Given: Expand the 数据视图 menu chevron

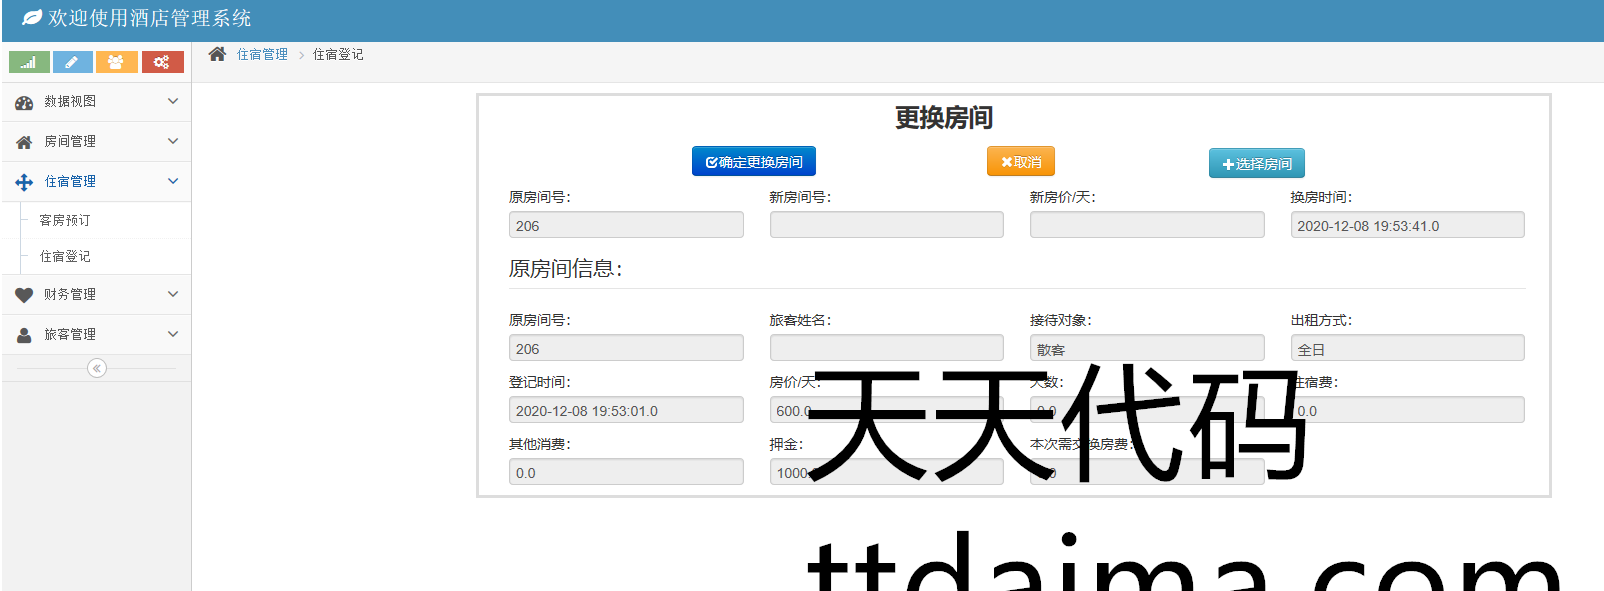Looking at the screenshot, I should (x=173, y=101).
